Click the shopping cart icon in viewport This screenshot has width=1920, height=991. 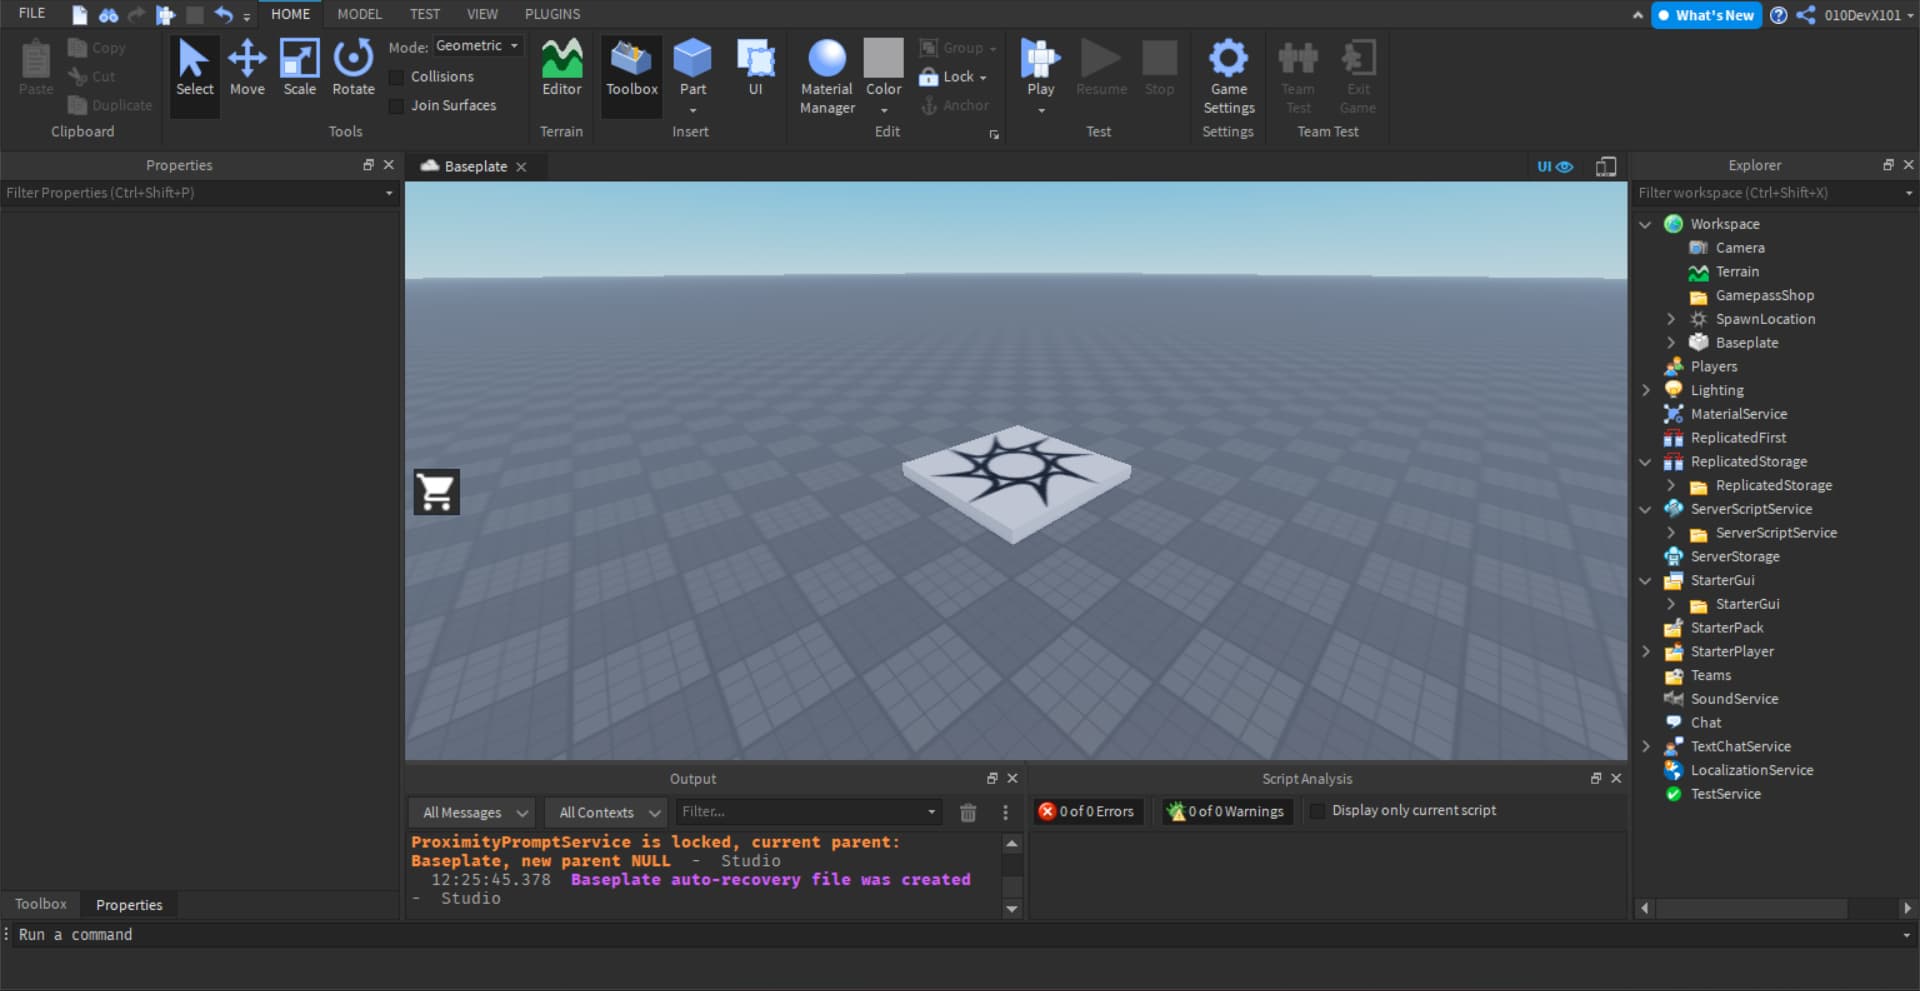click(437, 492)
